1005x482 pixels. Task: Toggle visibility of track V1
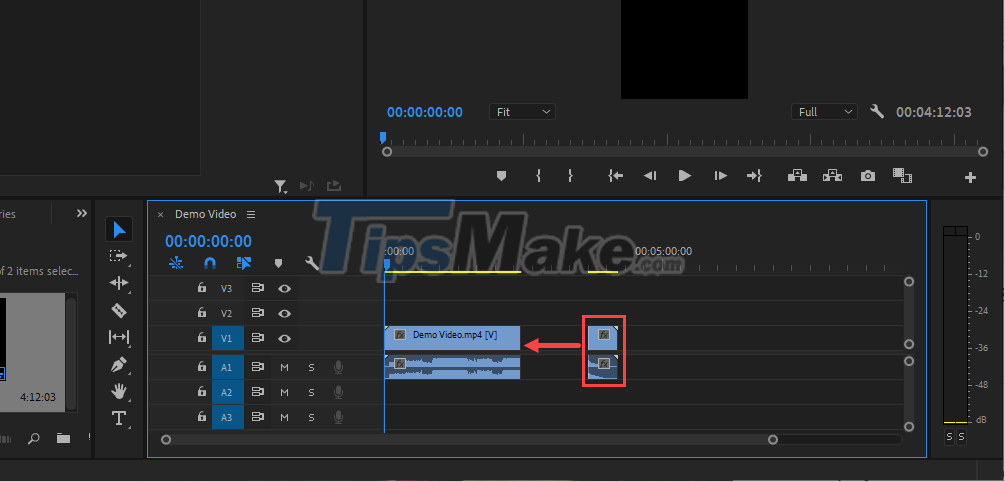285,338
